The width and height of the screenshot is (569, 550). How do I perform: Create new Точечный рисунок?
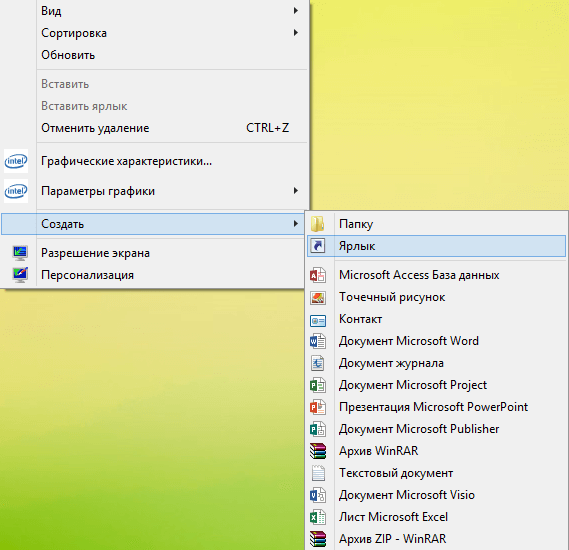437,297
